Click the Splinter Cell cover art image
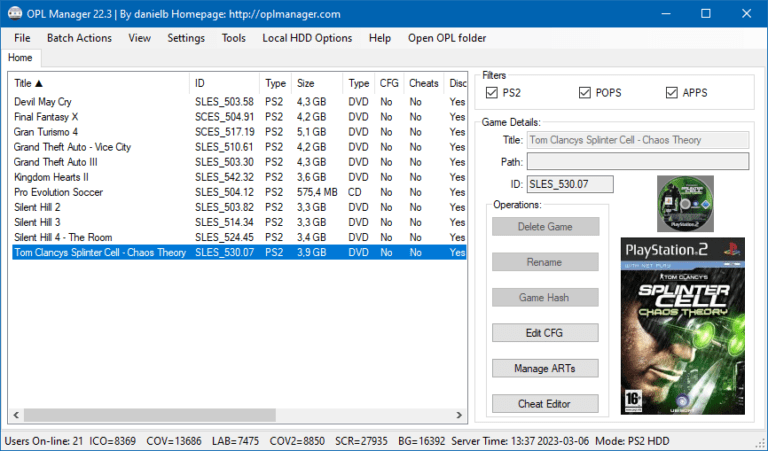This screenshot has height=451, width=768. pos(683,326)
